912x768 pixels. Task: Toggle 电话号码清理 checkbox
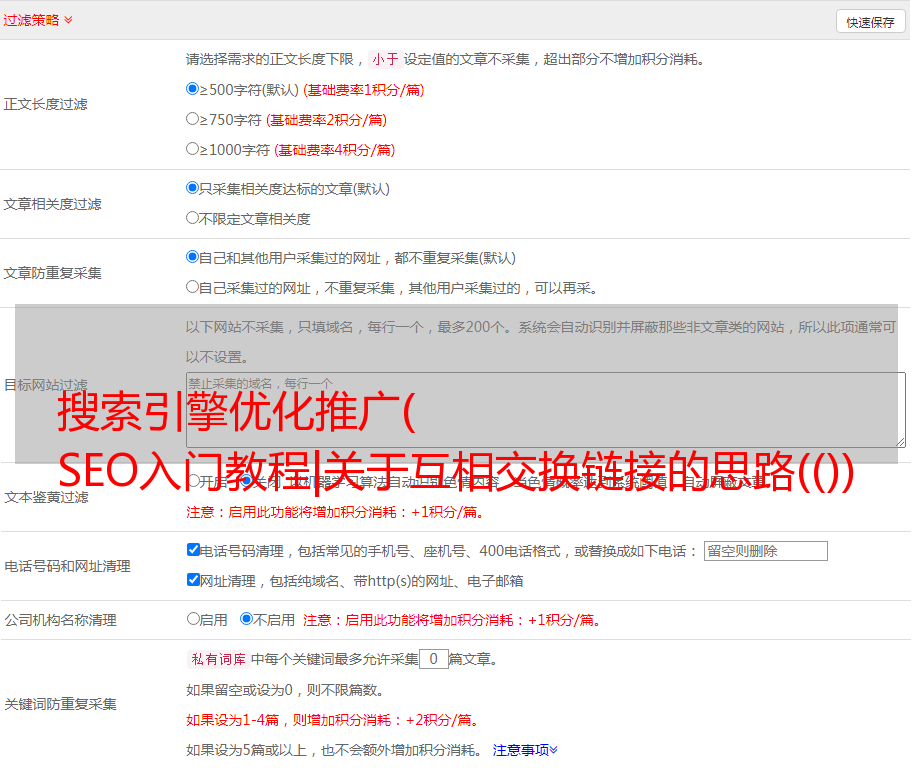pyautogui.click(x=193, y=550)
